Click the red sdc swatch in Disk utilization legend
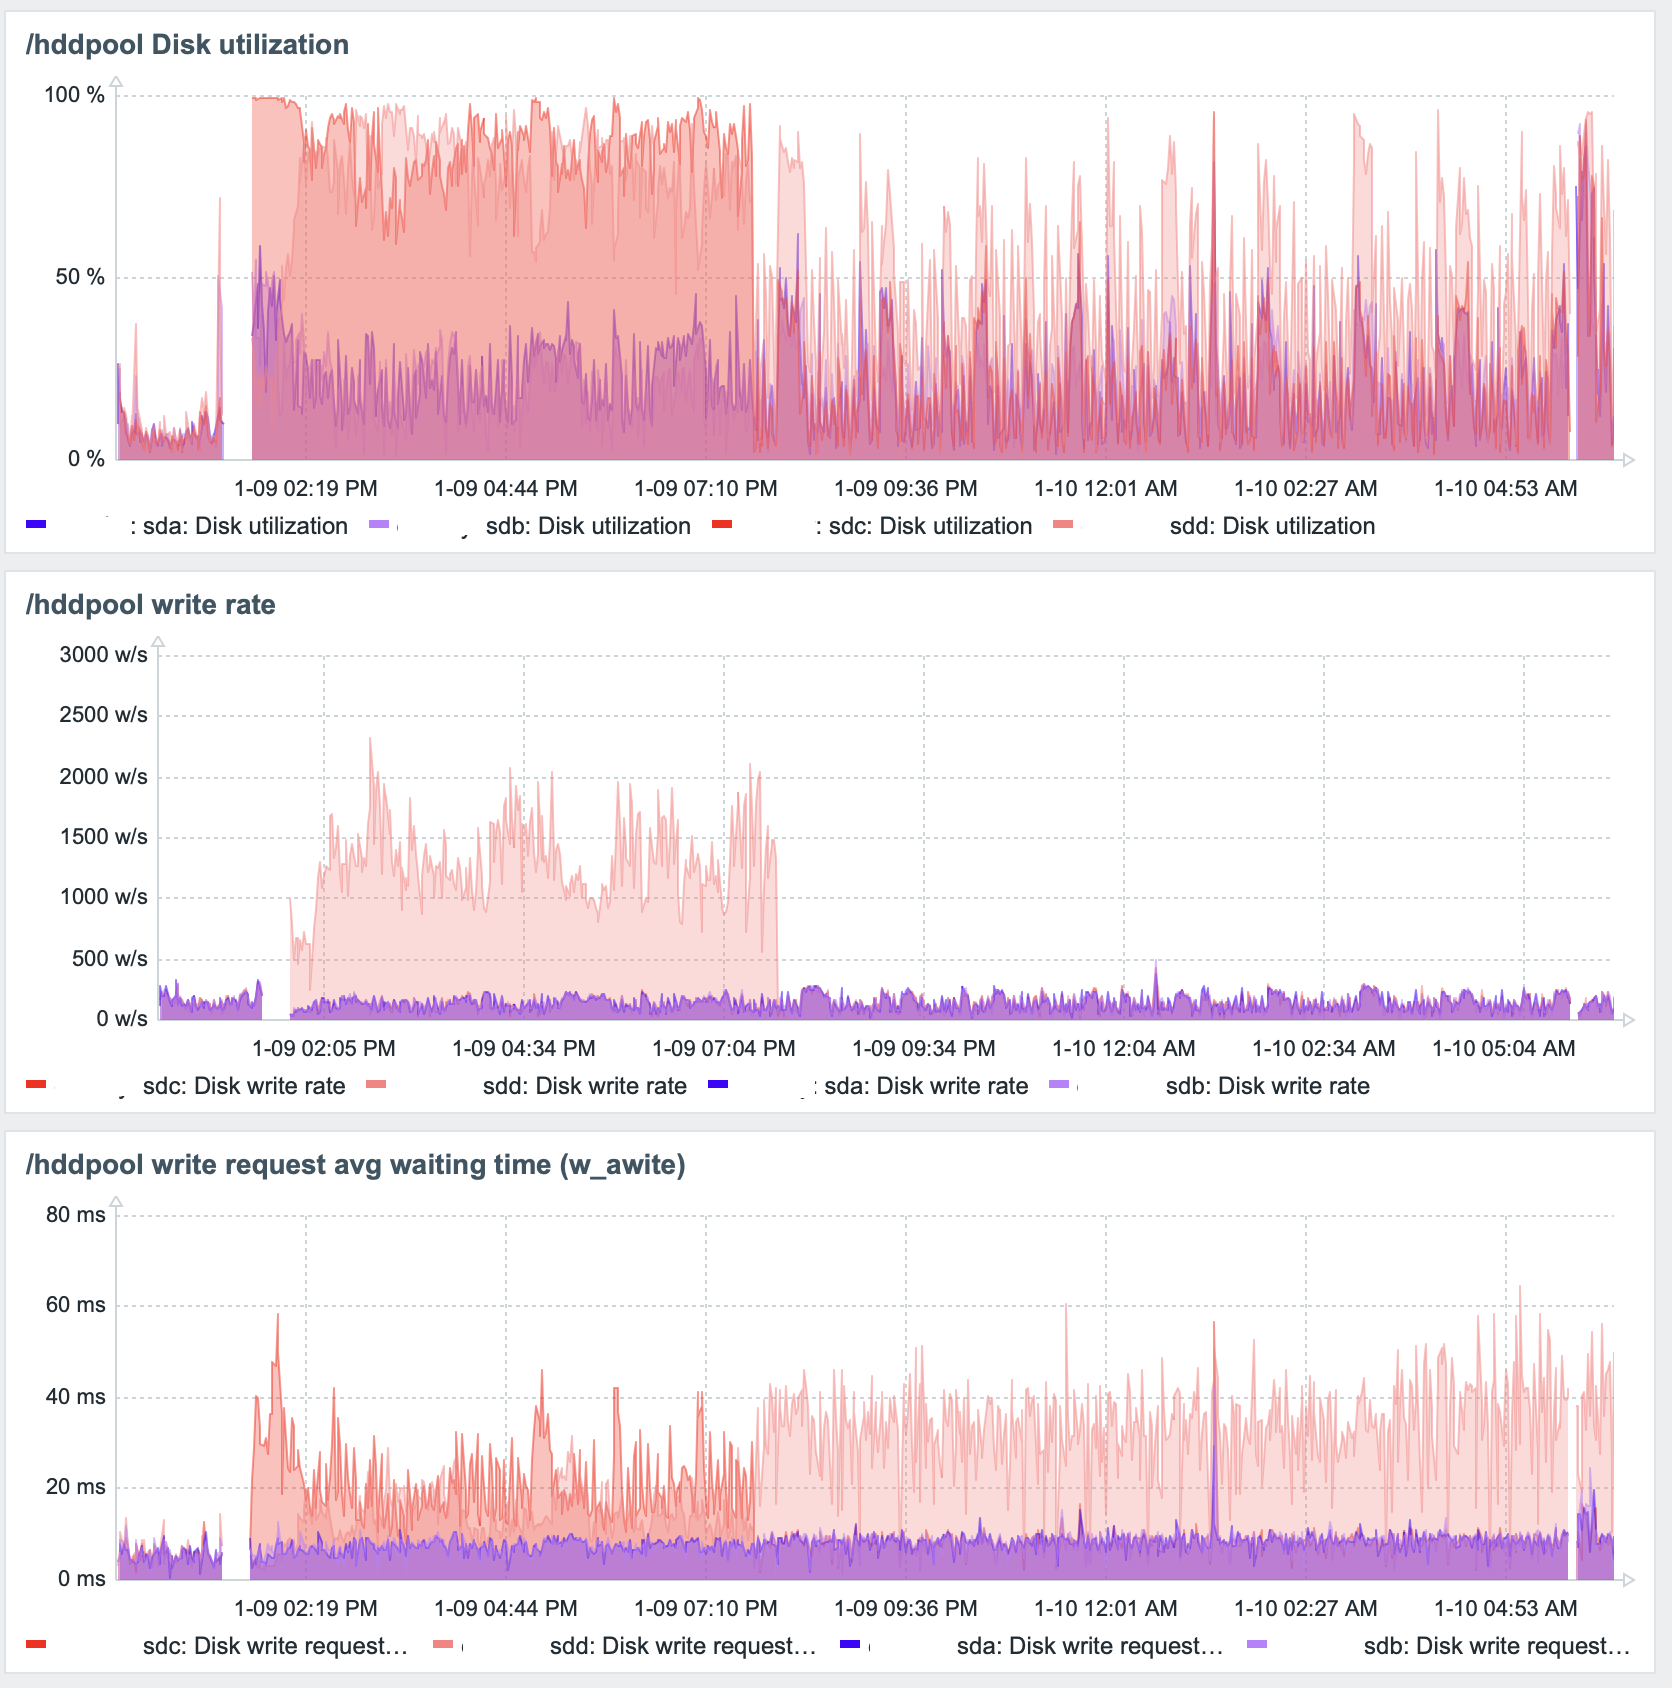 click(722, 525)
